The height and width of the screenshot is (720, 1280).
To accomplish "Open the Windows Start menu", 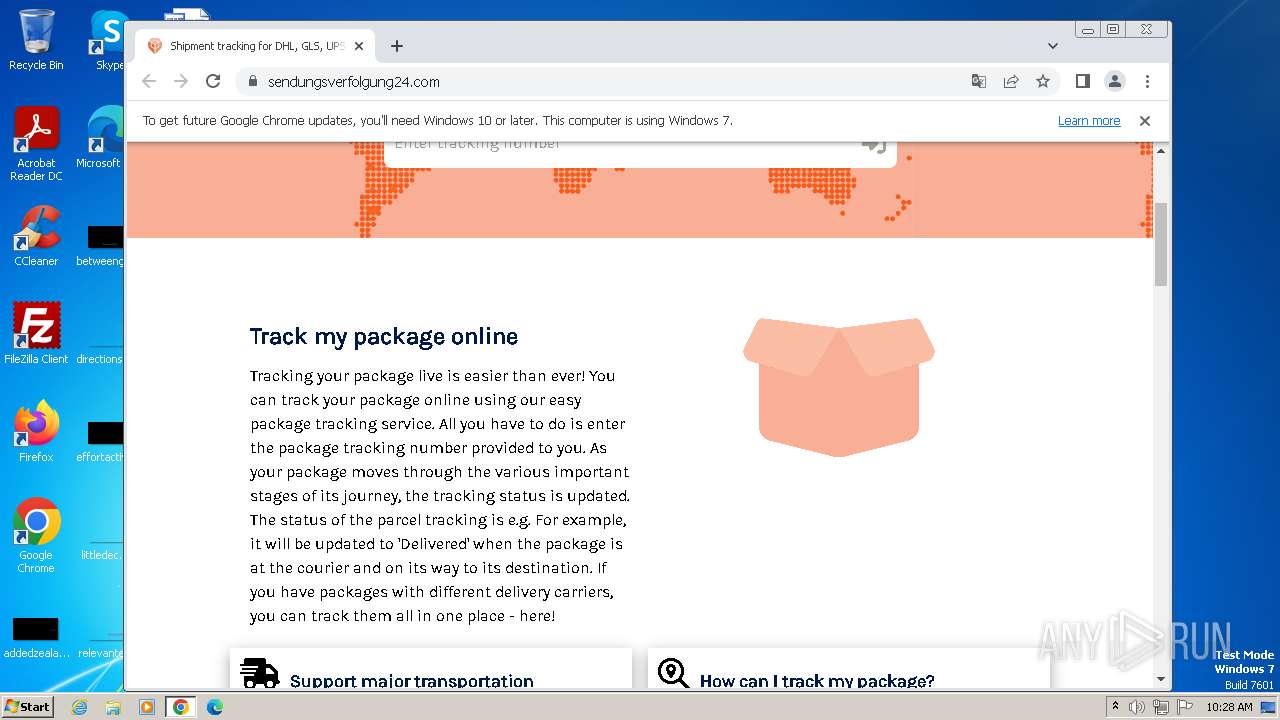I will tap(27, 706).
